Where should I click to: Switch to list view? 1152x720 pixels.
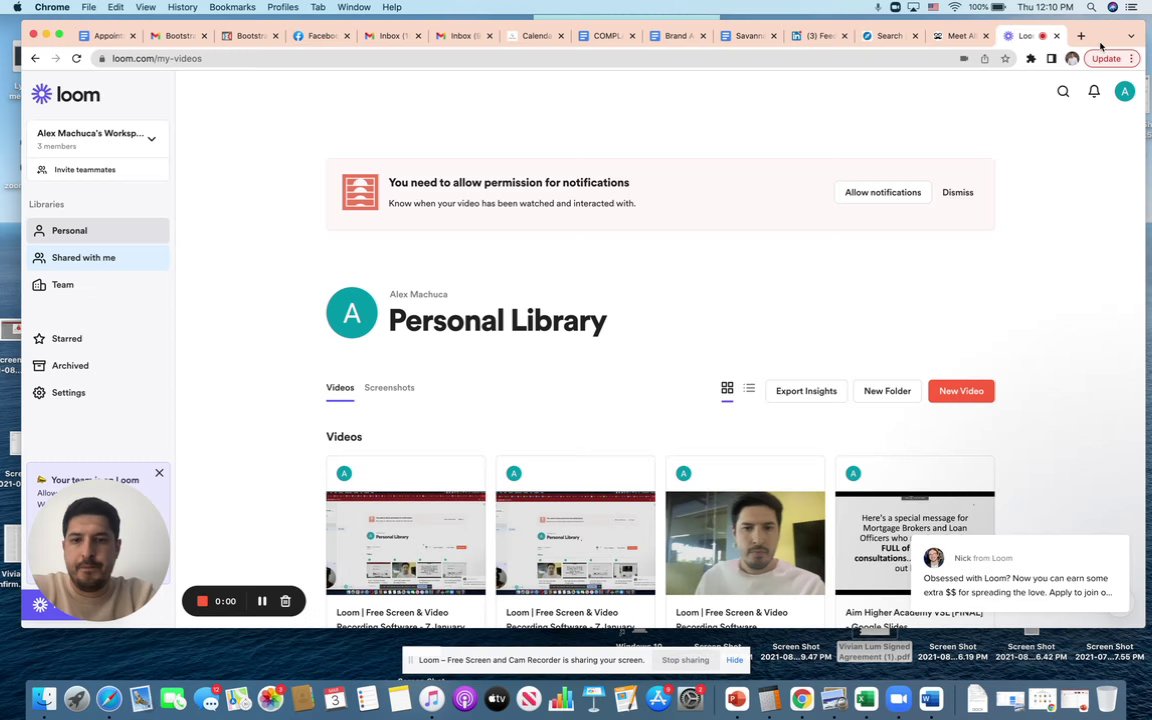click(749, 388)
